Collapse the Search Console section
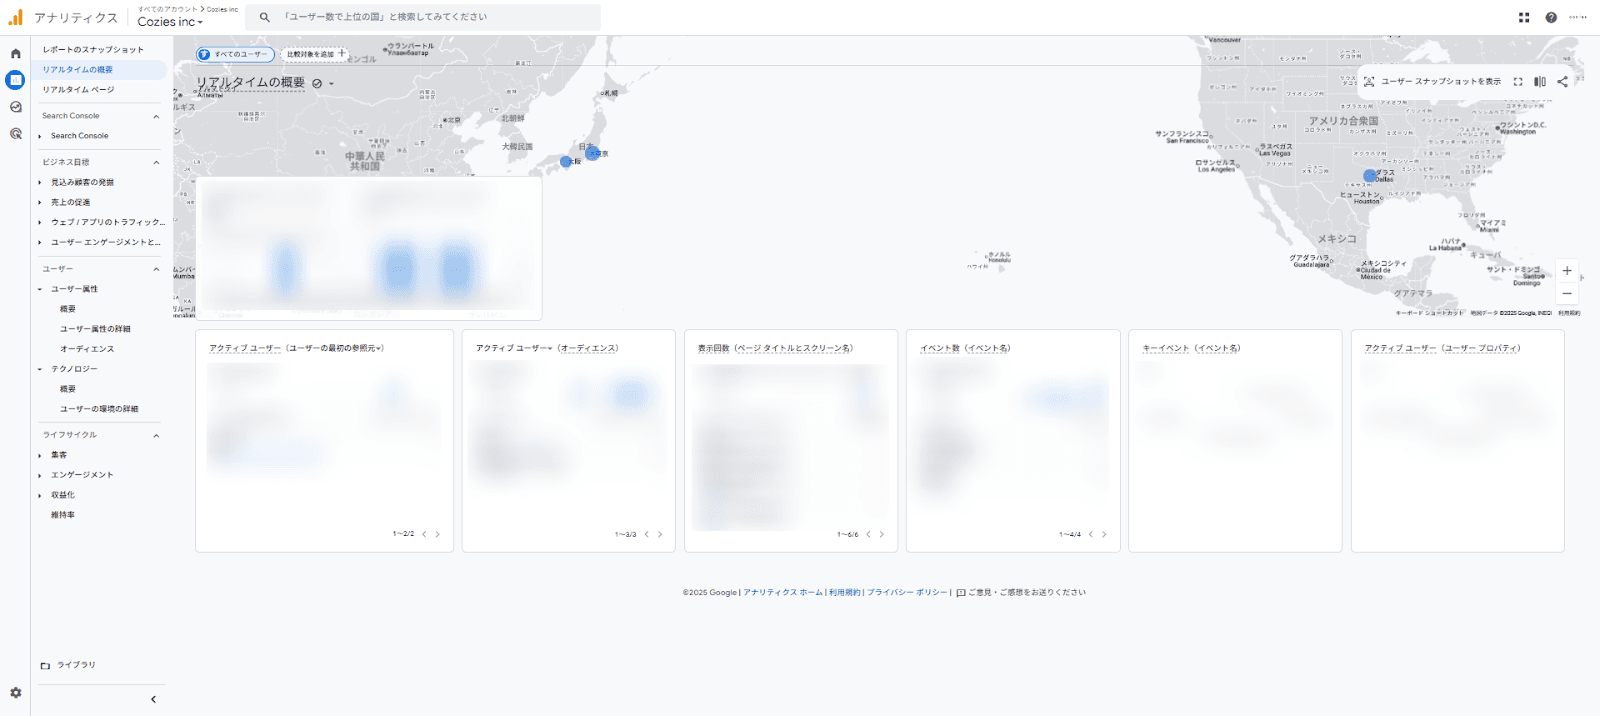The height and width of the screenshot is (716, 1600). [x=156, y=116]
